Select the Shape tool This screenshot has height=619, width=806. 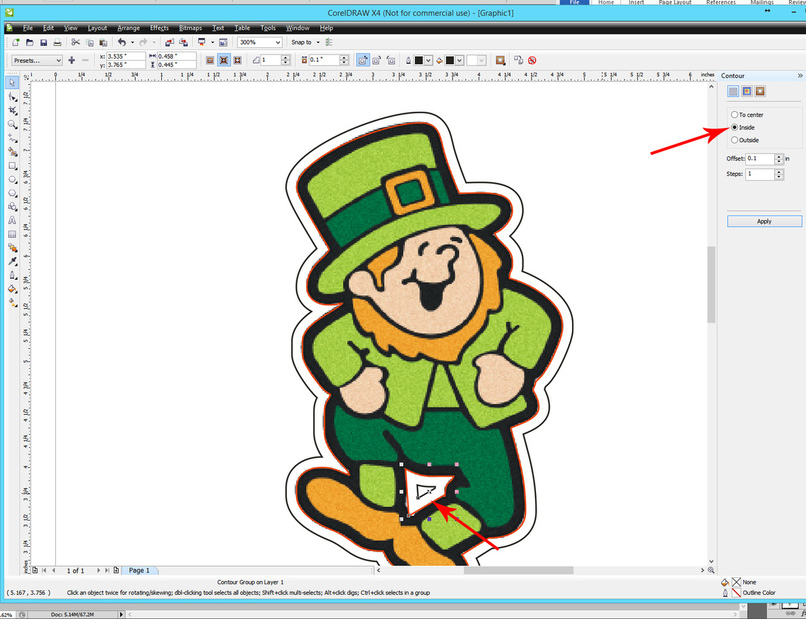tap(12, 96)
